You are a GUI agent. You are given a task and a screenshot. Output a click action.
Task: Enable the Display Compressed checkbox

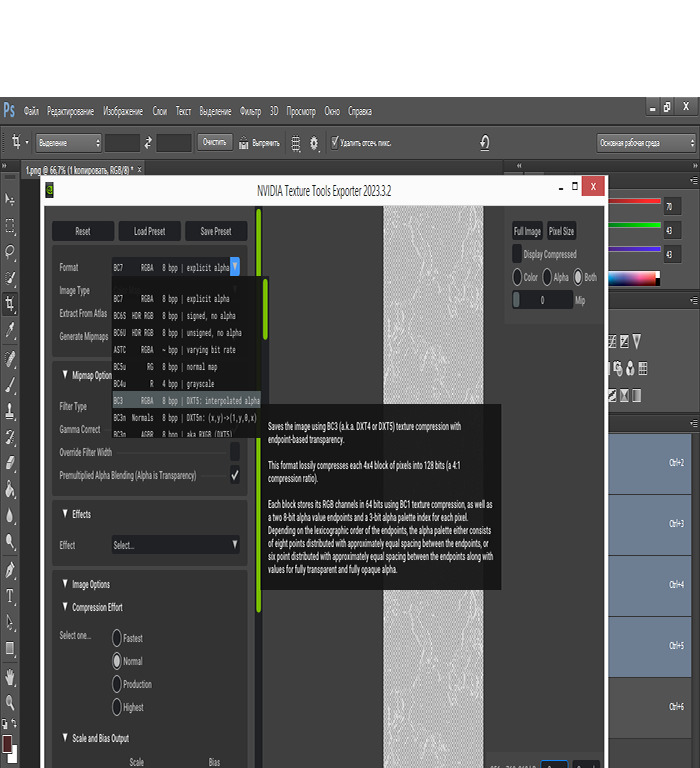pyautogui.click(x=517, y=254)
